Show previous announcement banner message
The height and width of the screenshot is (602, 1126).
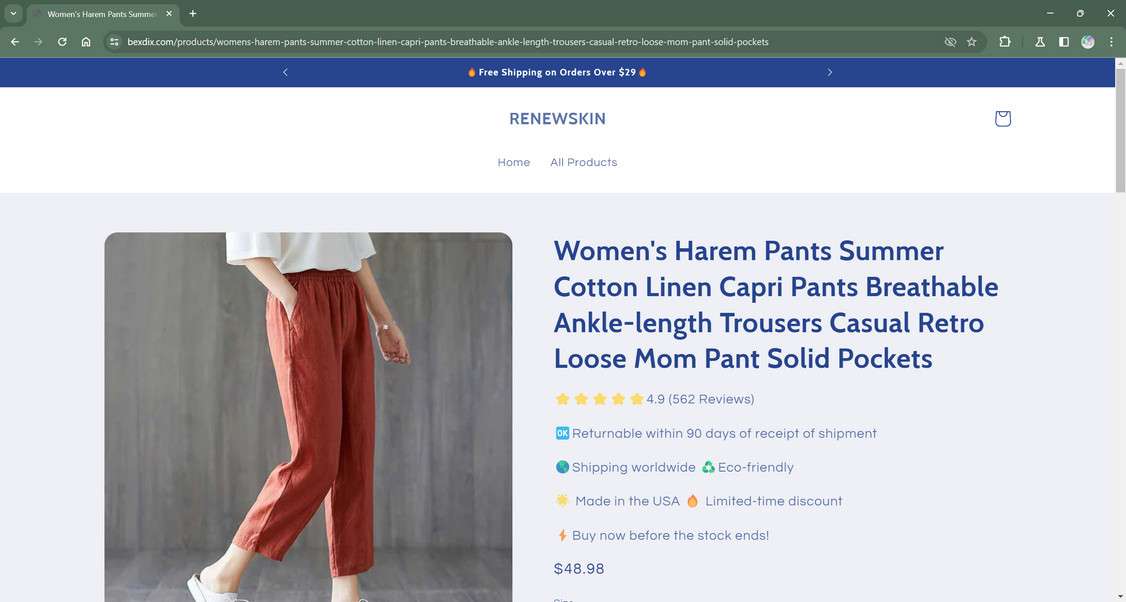coord(285,72)
